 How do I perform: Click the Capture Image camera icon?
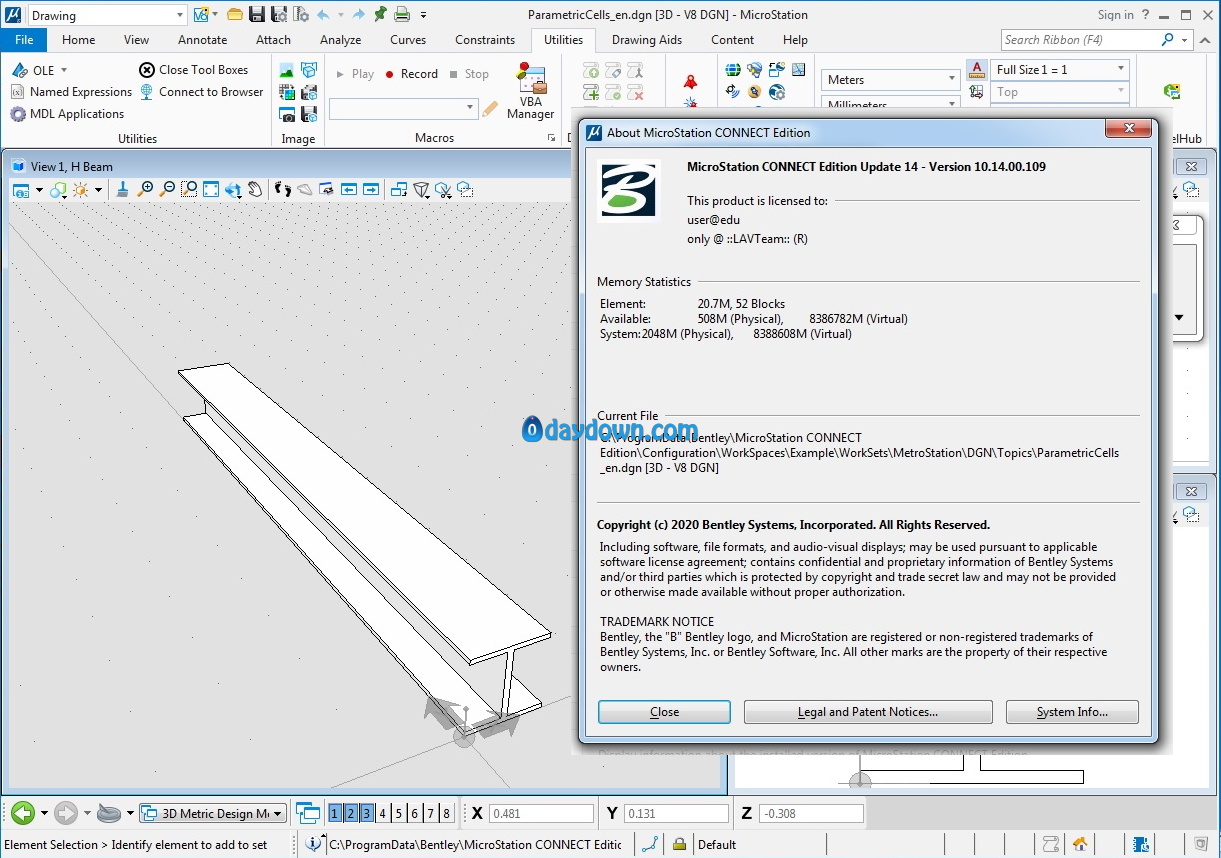pos(287,114)
